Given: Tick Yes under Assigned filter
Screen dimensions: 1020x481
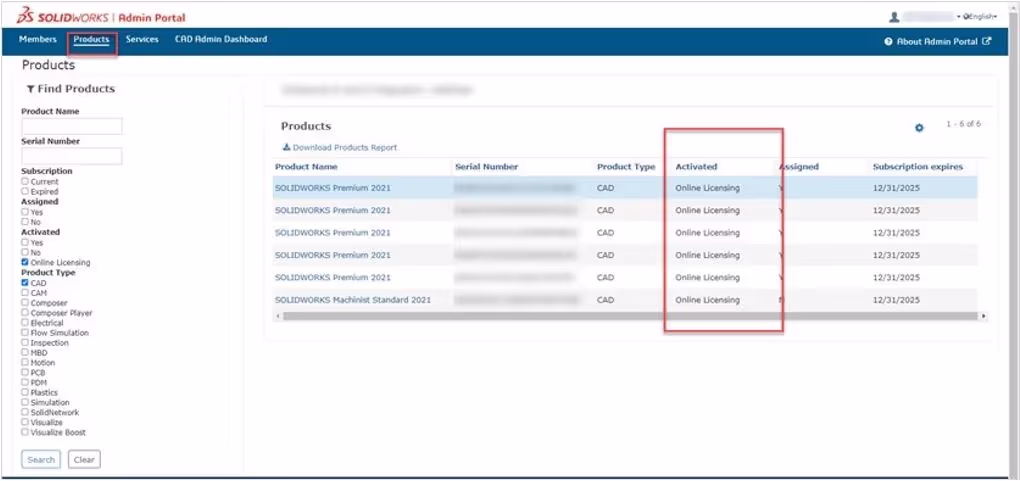Looking at the screenshot, I should (x=25, y=212).
